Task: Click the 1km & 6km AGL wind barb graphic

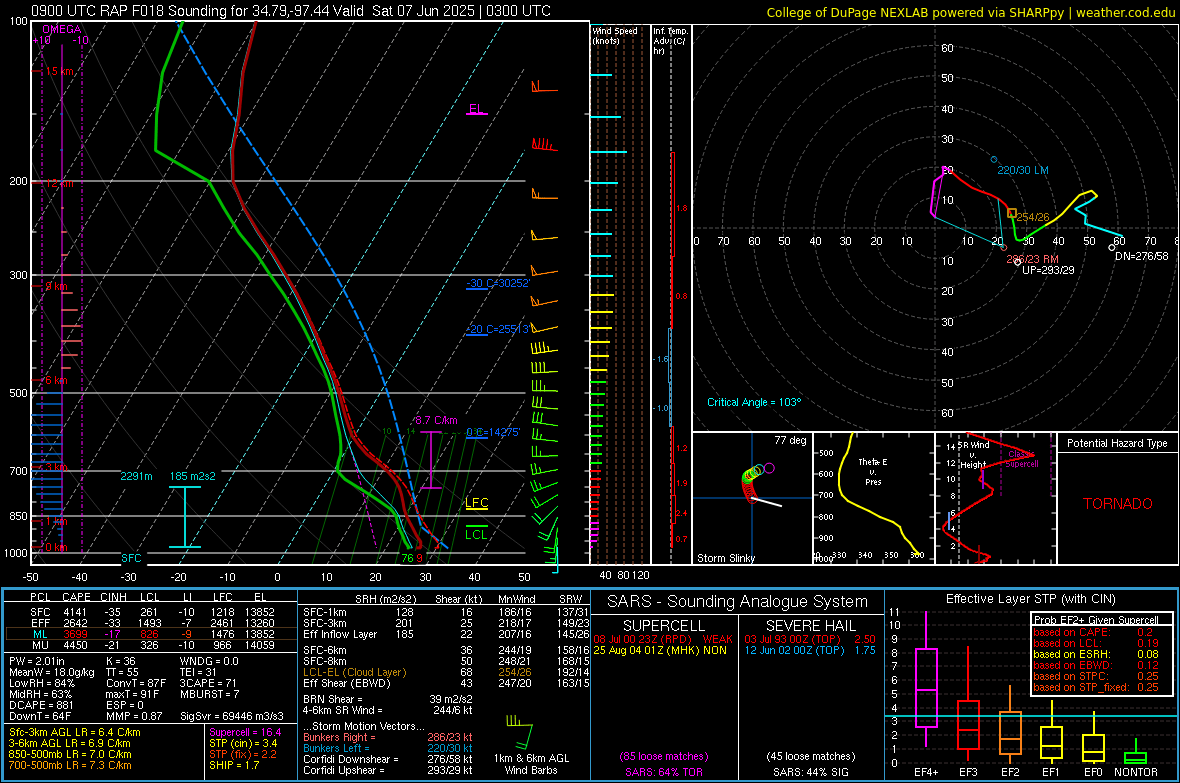Action: pyautogui.click(x=520, y=733)
